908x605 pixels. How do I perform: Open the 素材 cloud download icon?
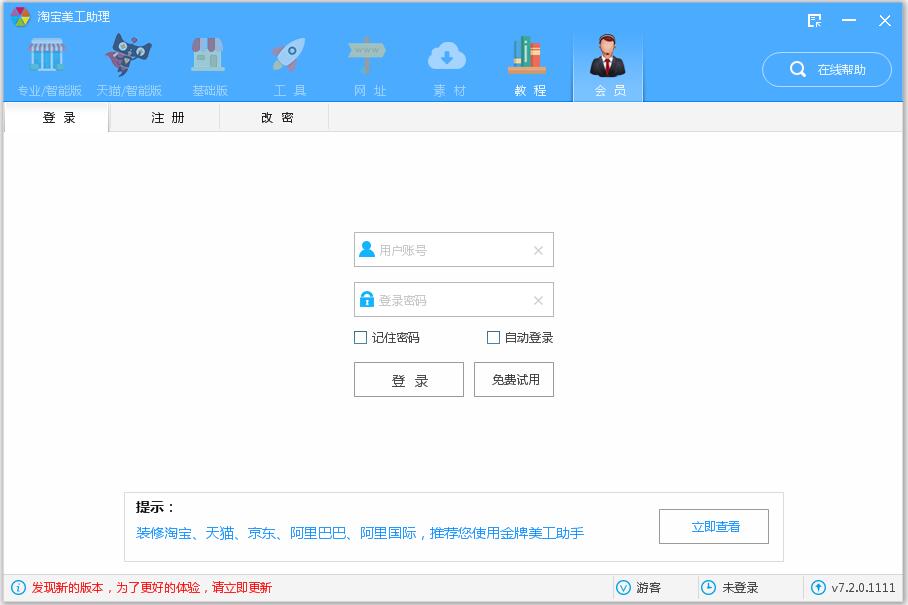coord(448,56)
